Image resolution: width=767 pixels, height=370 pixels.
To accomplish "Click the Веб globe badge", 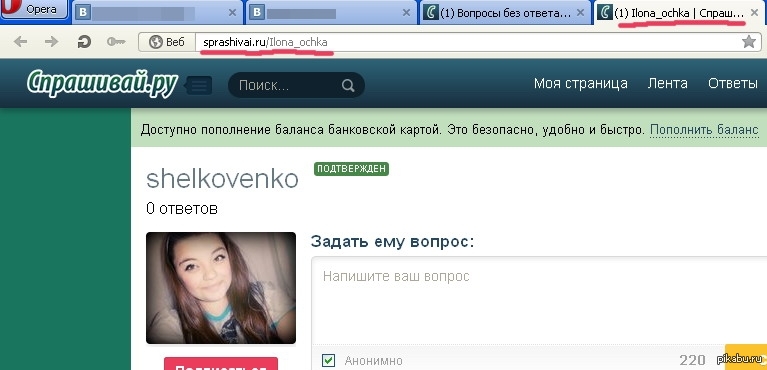I will (x=166, y=43).
